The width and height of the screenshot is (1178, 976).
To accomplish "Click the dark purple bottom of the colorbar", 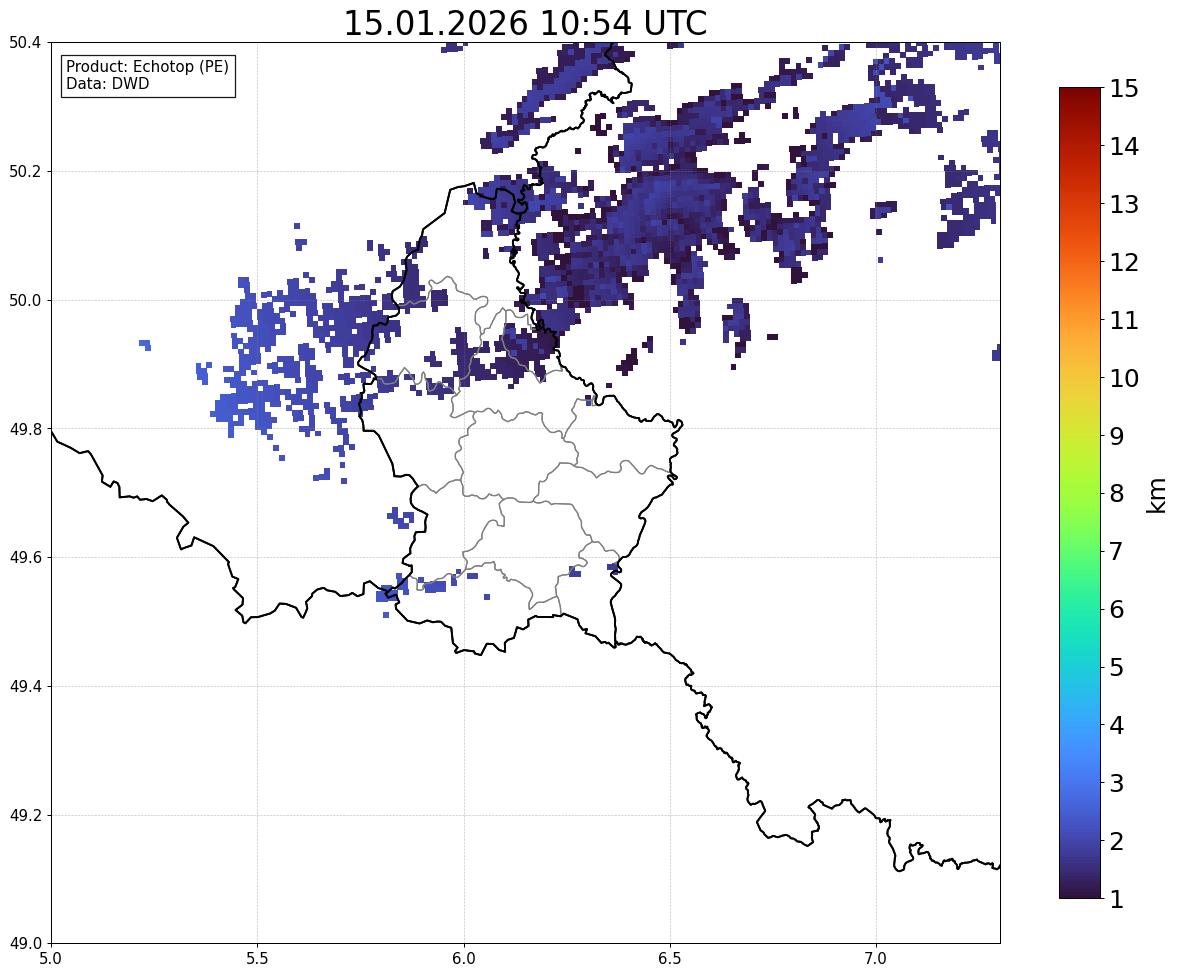I will [1080, 890].
